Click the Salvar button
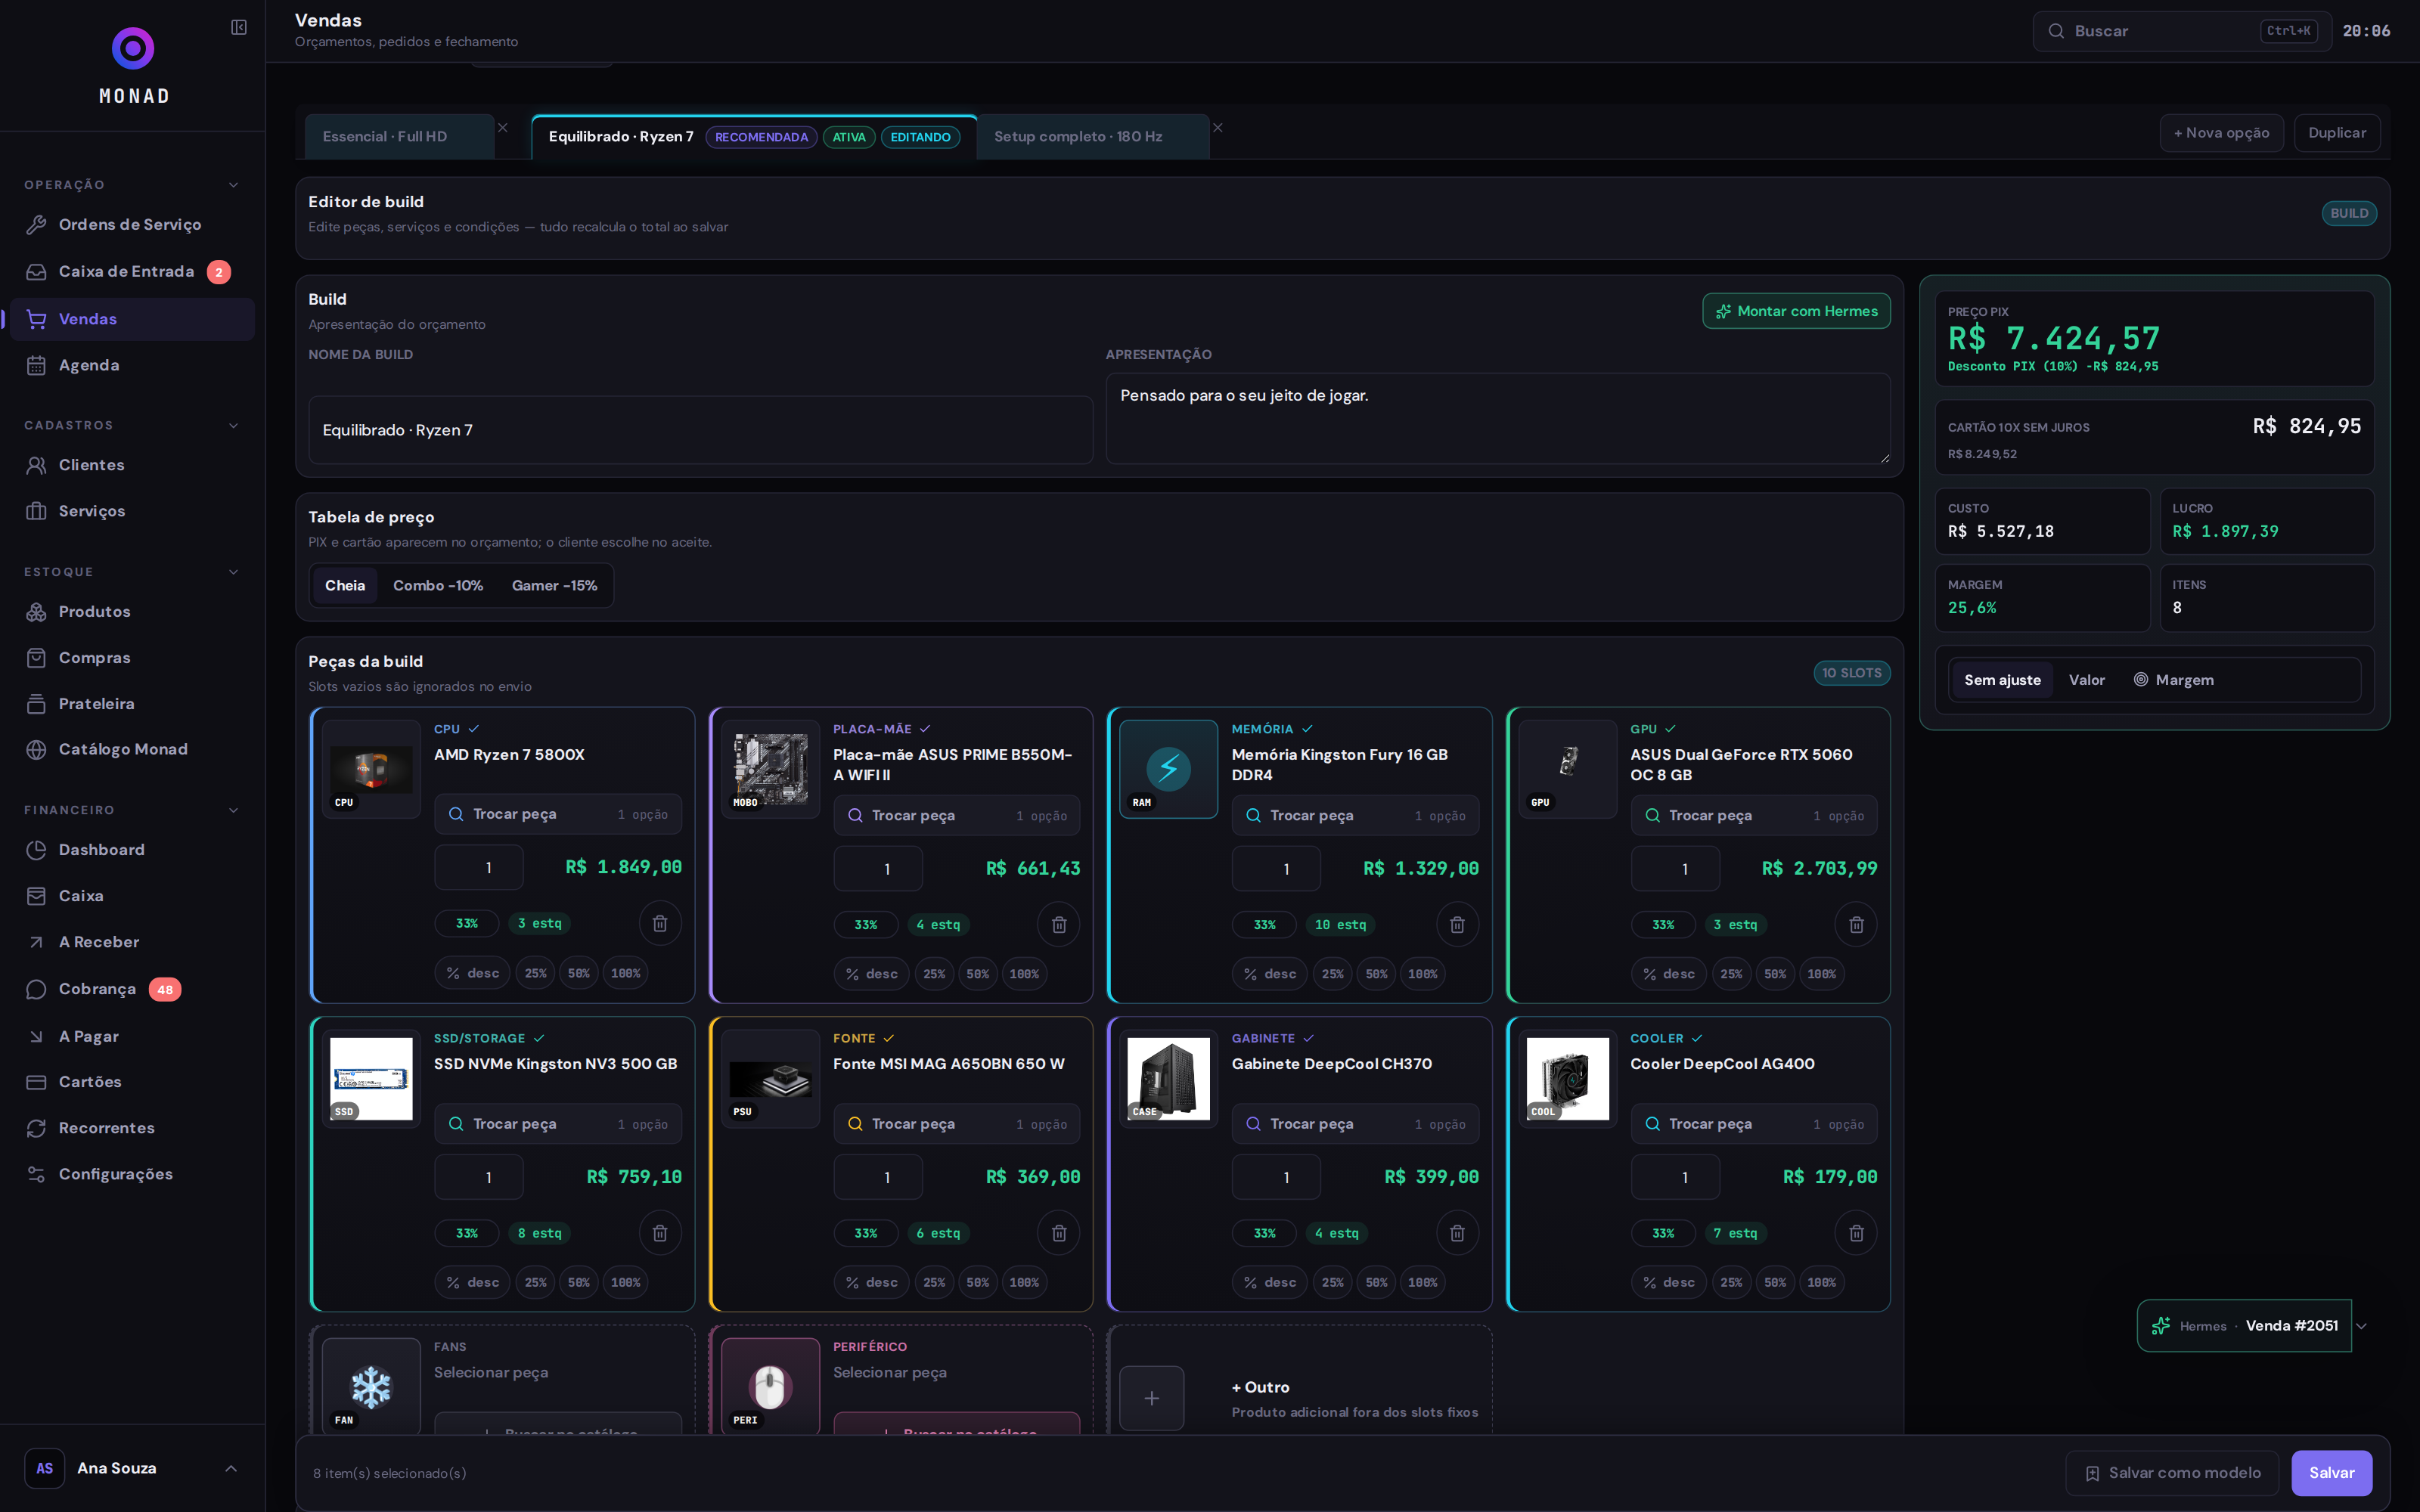 coord(2331,1472)
